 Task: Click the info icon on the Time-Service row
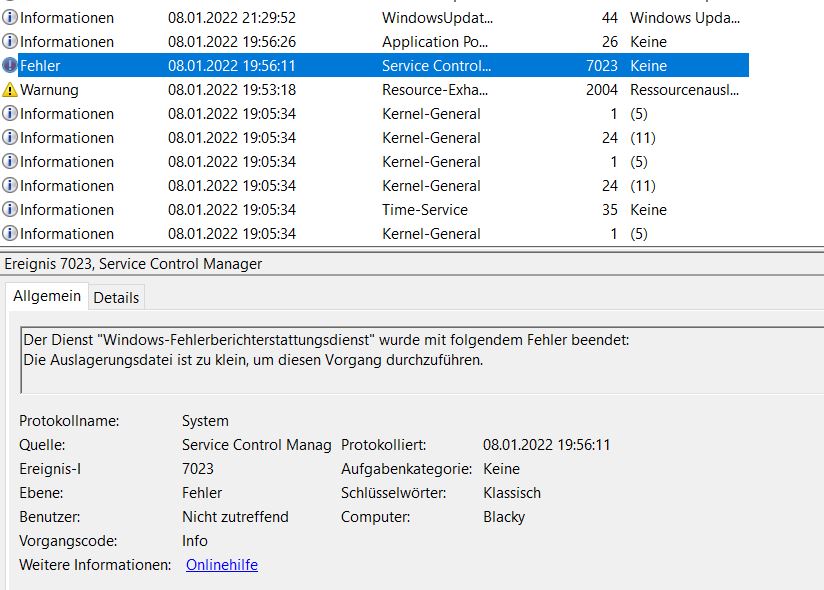(x=10, y=210)
